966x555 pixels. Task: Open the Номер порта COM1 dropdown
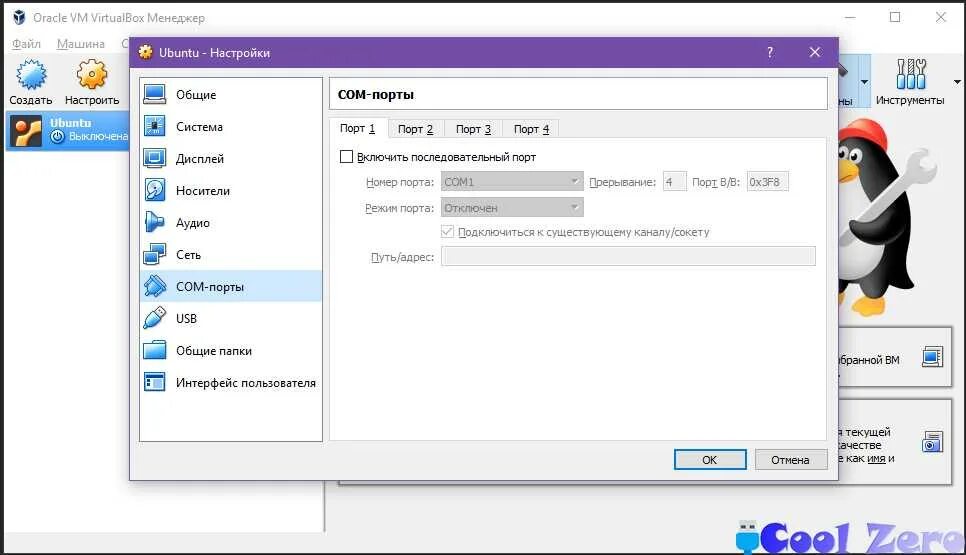tap(512, 181)
